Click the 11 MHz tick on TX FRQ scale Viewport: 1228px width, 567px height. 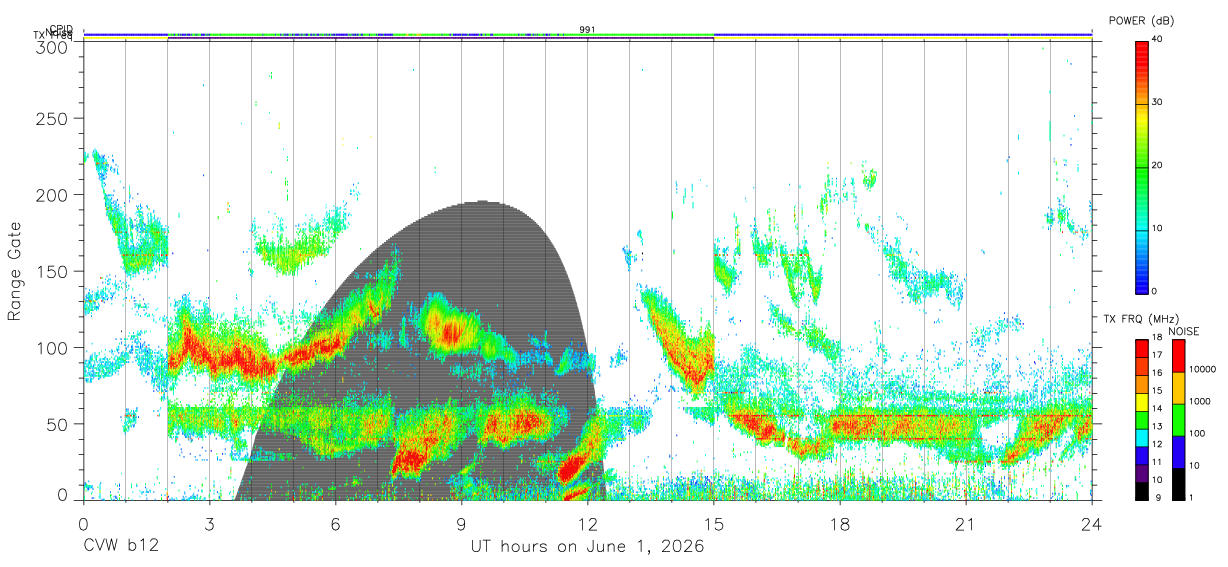click(x=1157, y=462)
